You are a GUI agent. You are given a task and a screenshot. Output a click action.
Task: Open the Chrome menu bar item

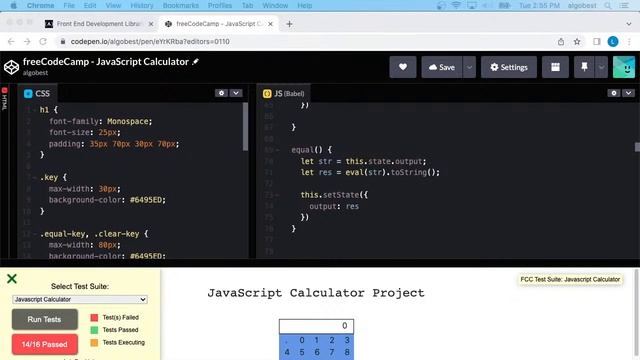click(x=40, y=5)
